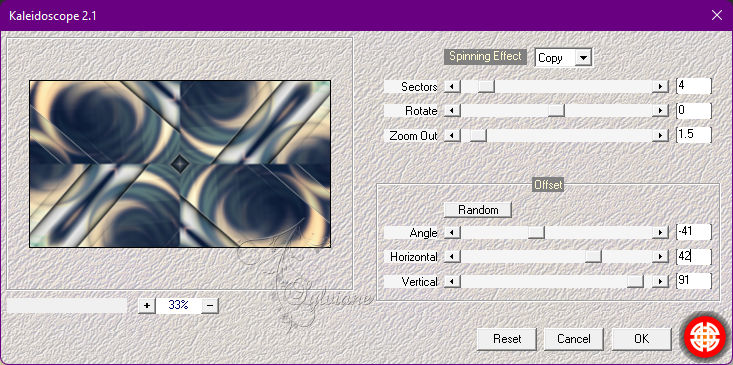Click the Horizontal offset value field
This screenshot has width=733, height=365.
(694, 257)
